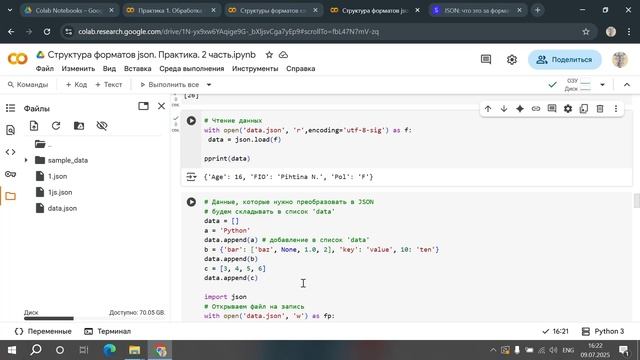Viewport: 640px width, 360px height.
Task: Add a new code cell with + Код
Action: point(76,84)
